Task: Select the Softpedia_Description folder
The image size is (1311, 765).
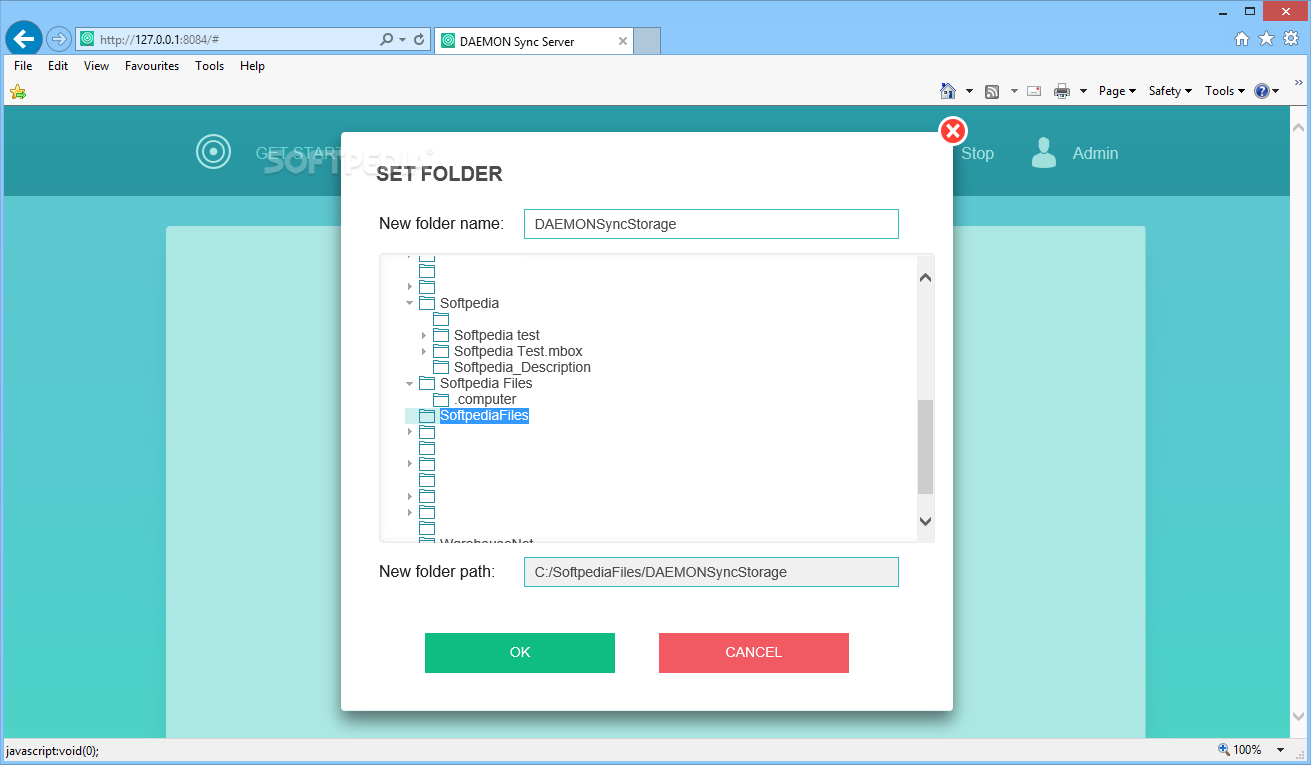Action: [x=522, y=367]
